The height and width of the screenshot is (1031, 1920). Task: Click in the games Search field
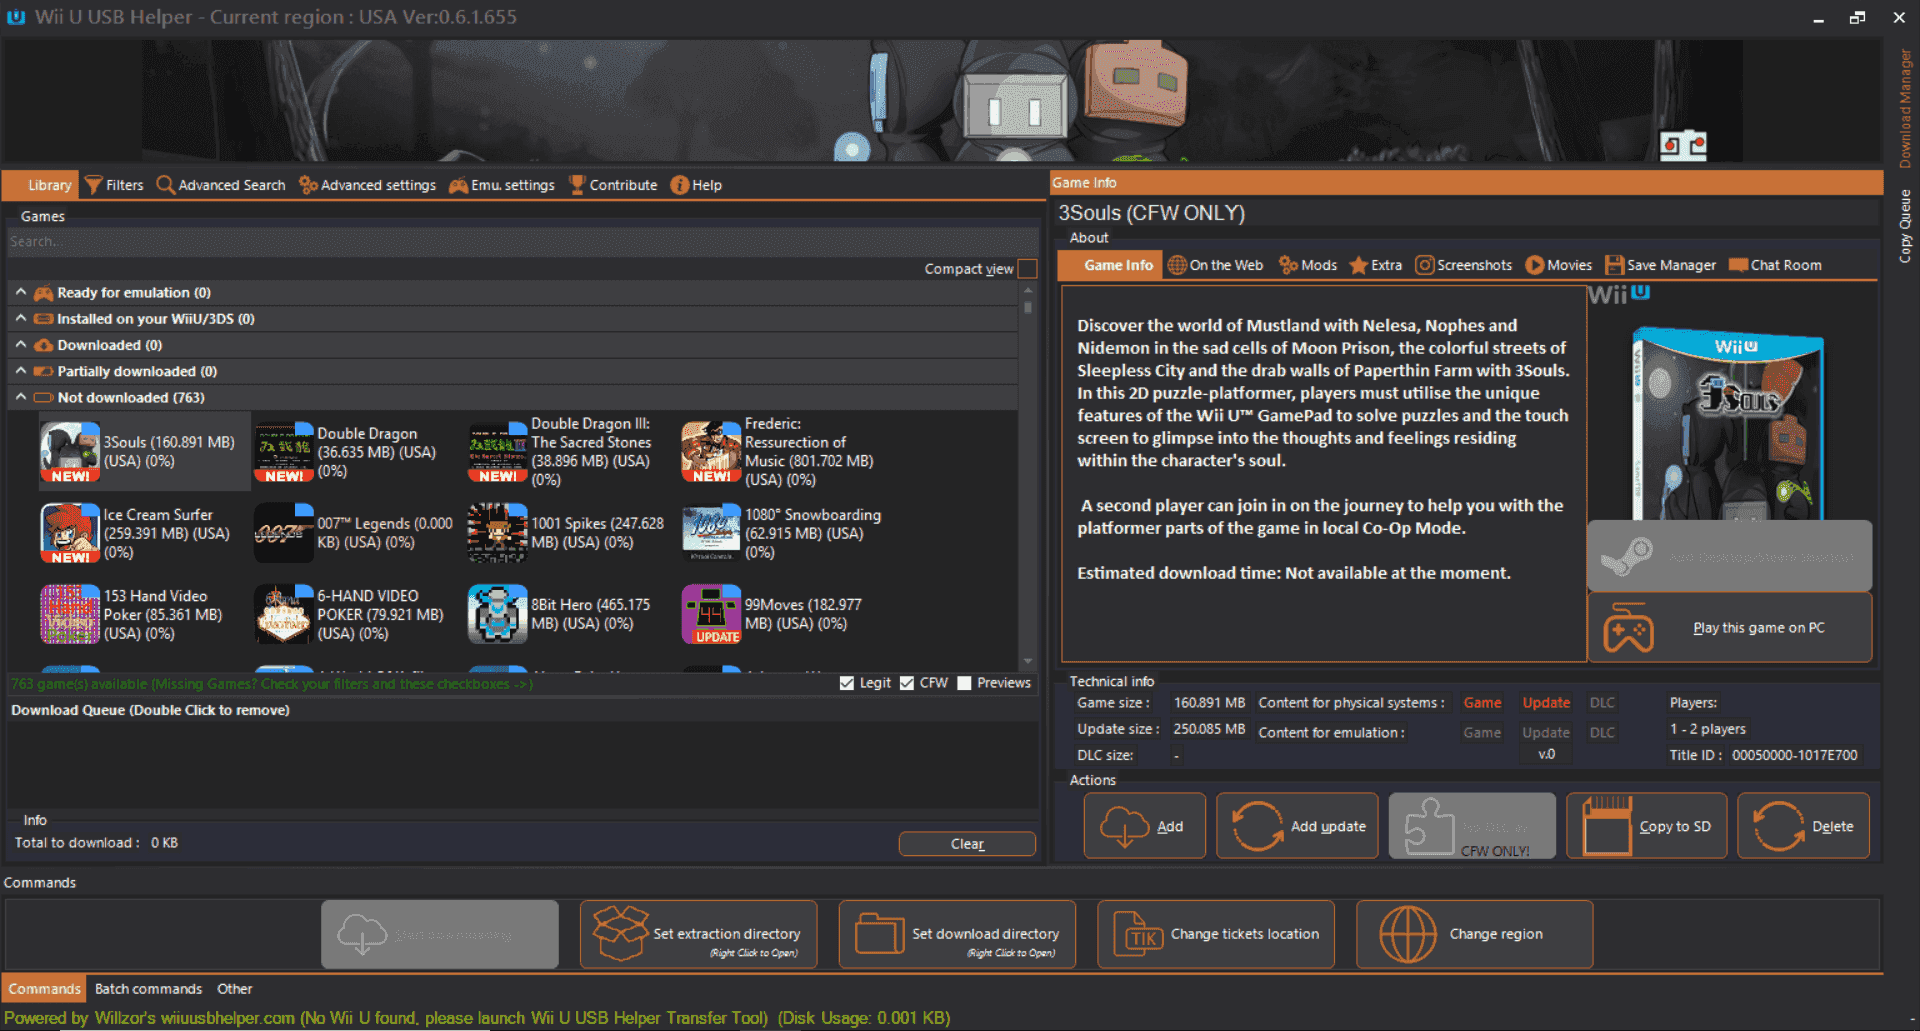click(522, 242)
